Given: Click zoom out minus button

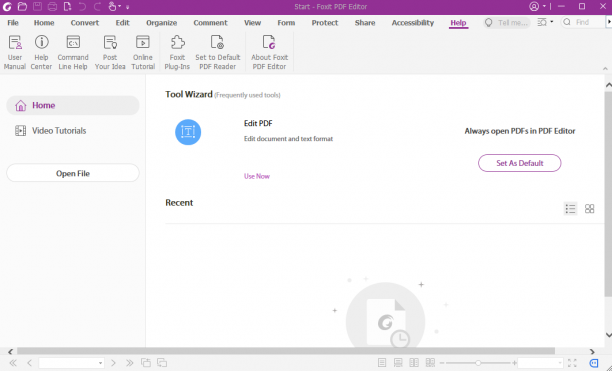Looking at the screenshot, I should tap(442, 363).
